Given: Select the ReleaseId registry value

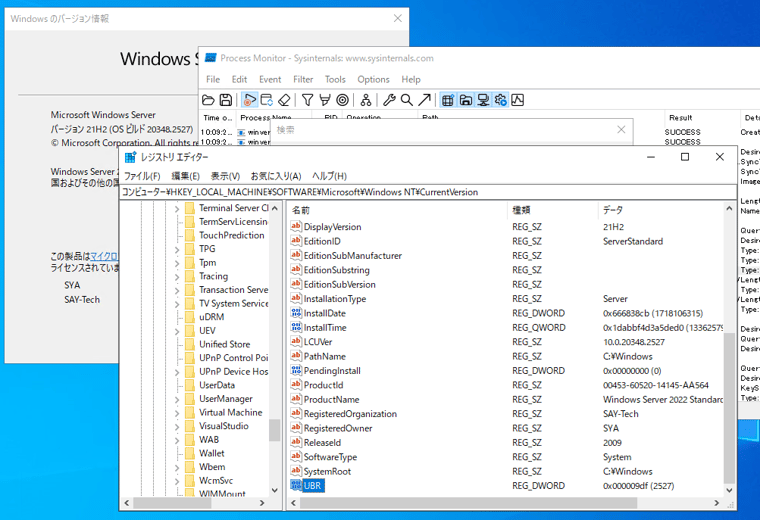Looking at the screenshot, I should coord(322,442).
